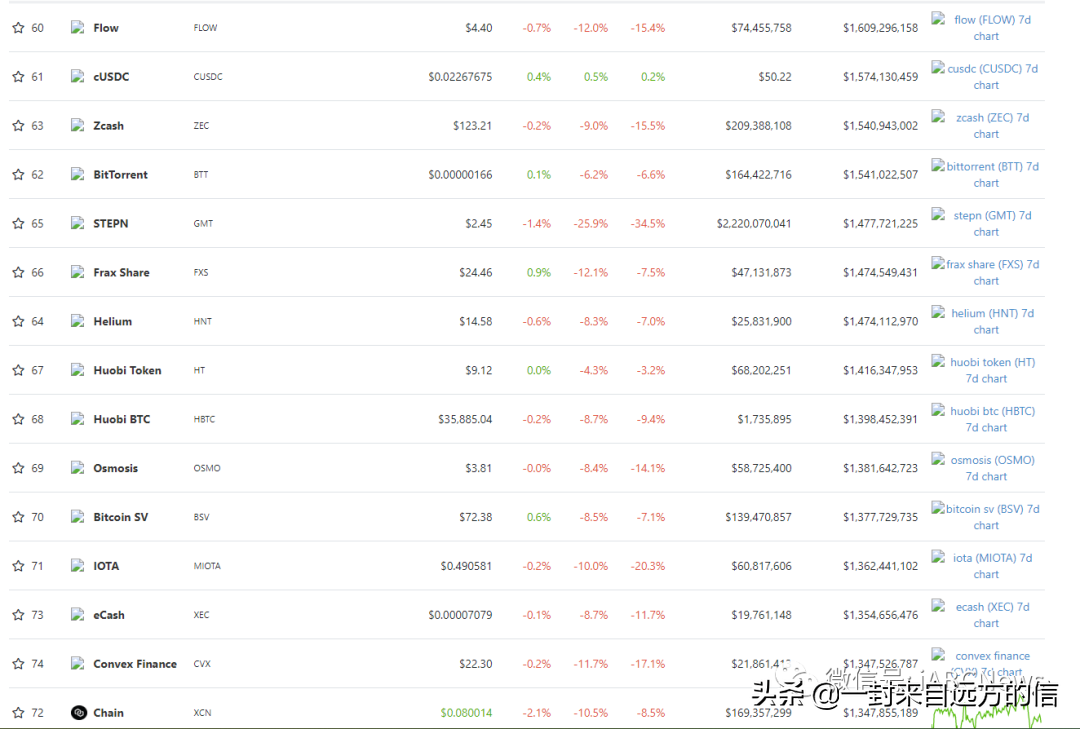Click the Frax Share name
The height and width of the screenshot is (729, 1080).
[122, 272]
